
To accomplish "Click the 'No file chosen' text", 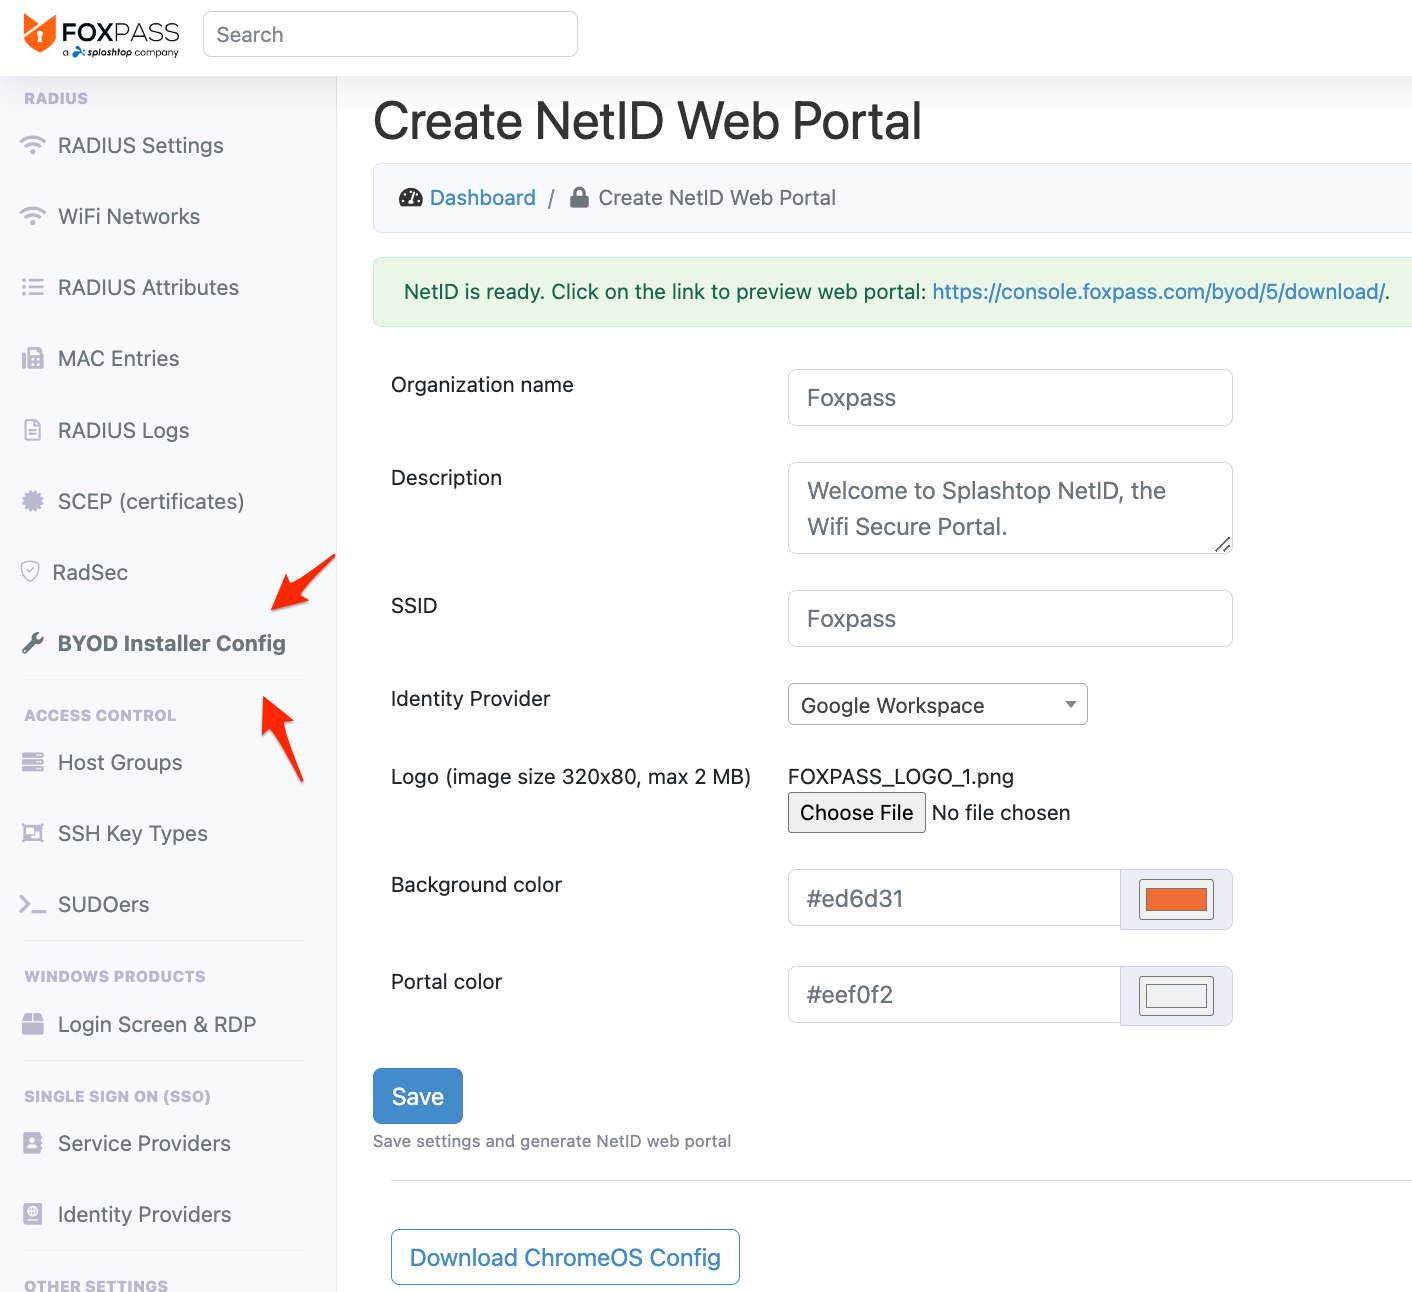I will click(1001, 812).
